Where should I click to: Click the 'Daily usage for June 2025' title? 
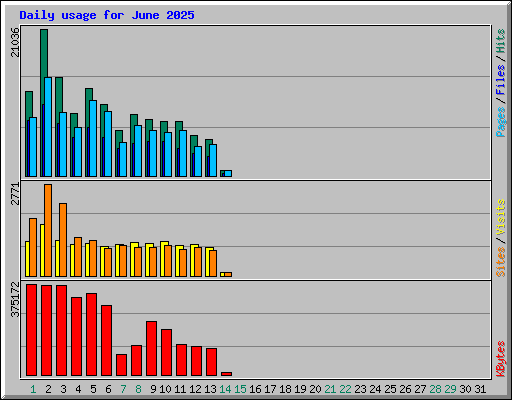click(107, 15)
